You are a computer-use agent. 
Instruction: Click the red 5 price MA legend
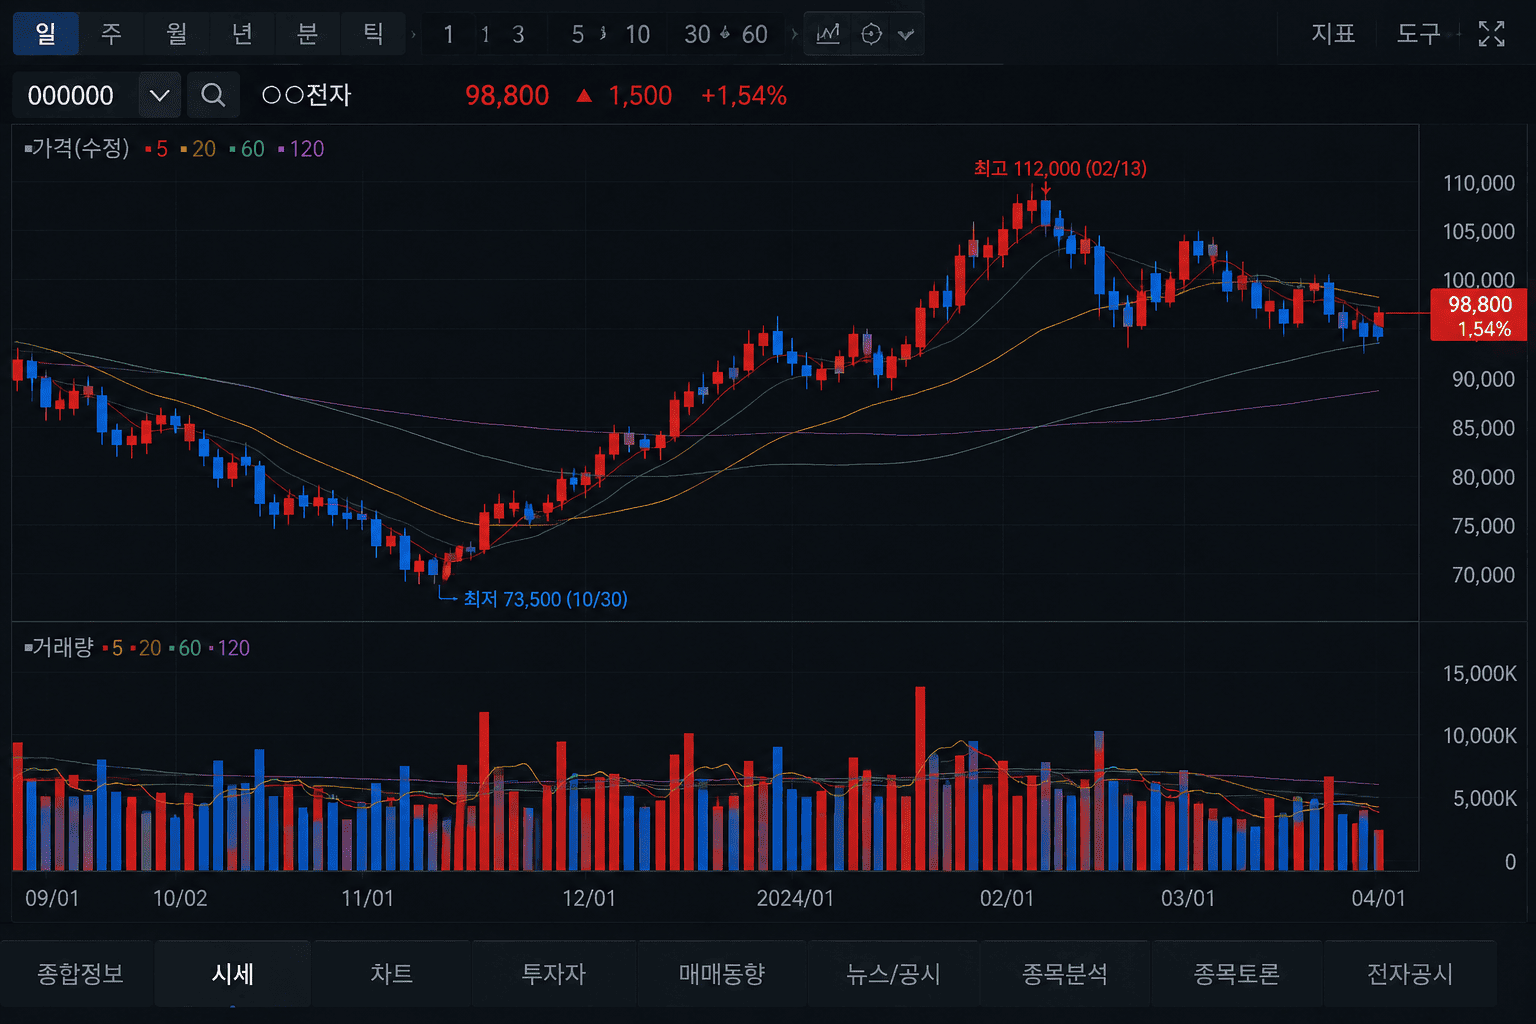(158, 149)
